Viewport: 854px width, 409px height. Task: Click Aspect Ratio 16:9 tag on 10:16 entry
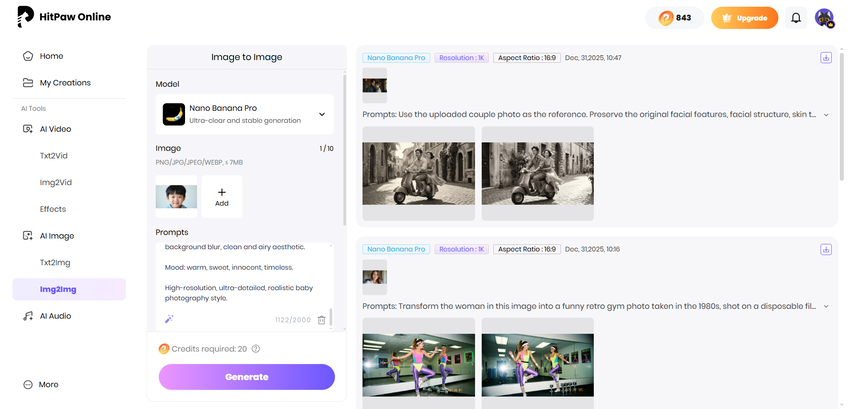(x=527, y=249)
